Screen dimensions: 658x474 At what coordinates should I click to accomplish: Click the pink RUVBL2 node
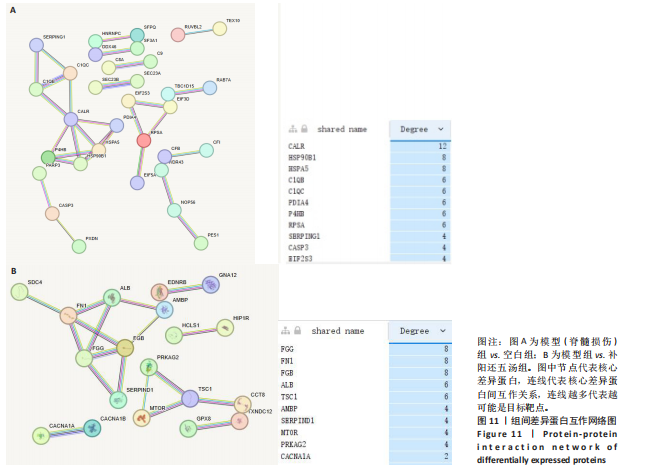tap(178, 35)
